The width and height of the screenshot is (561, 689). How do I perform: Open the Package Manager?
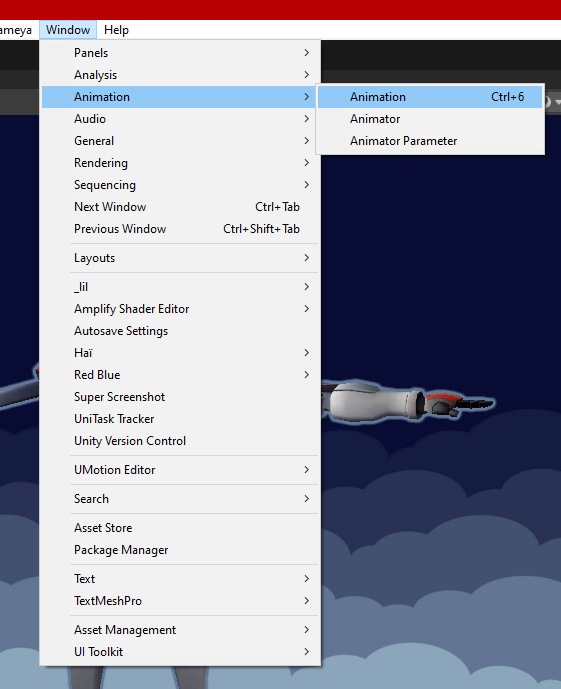click(x=180, y=549)
